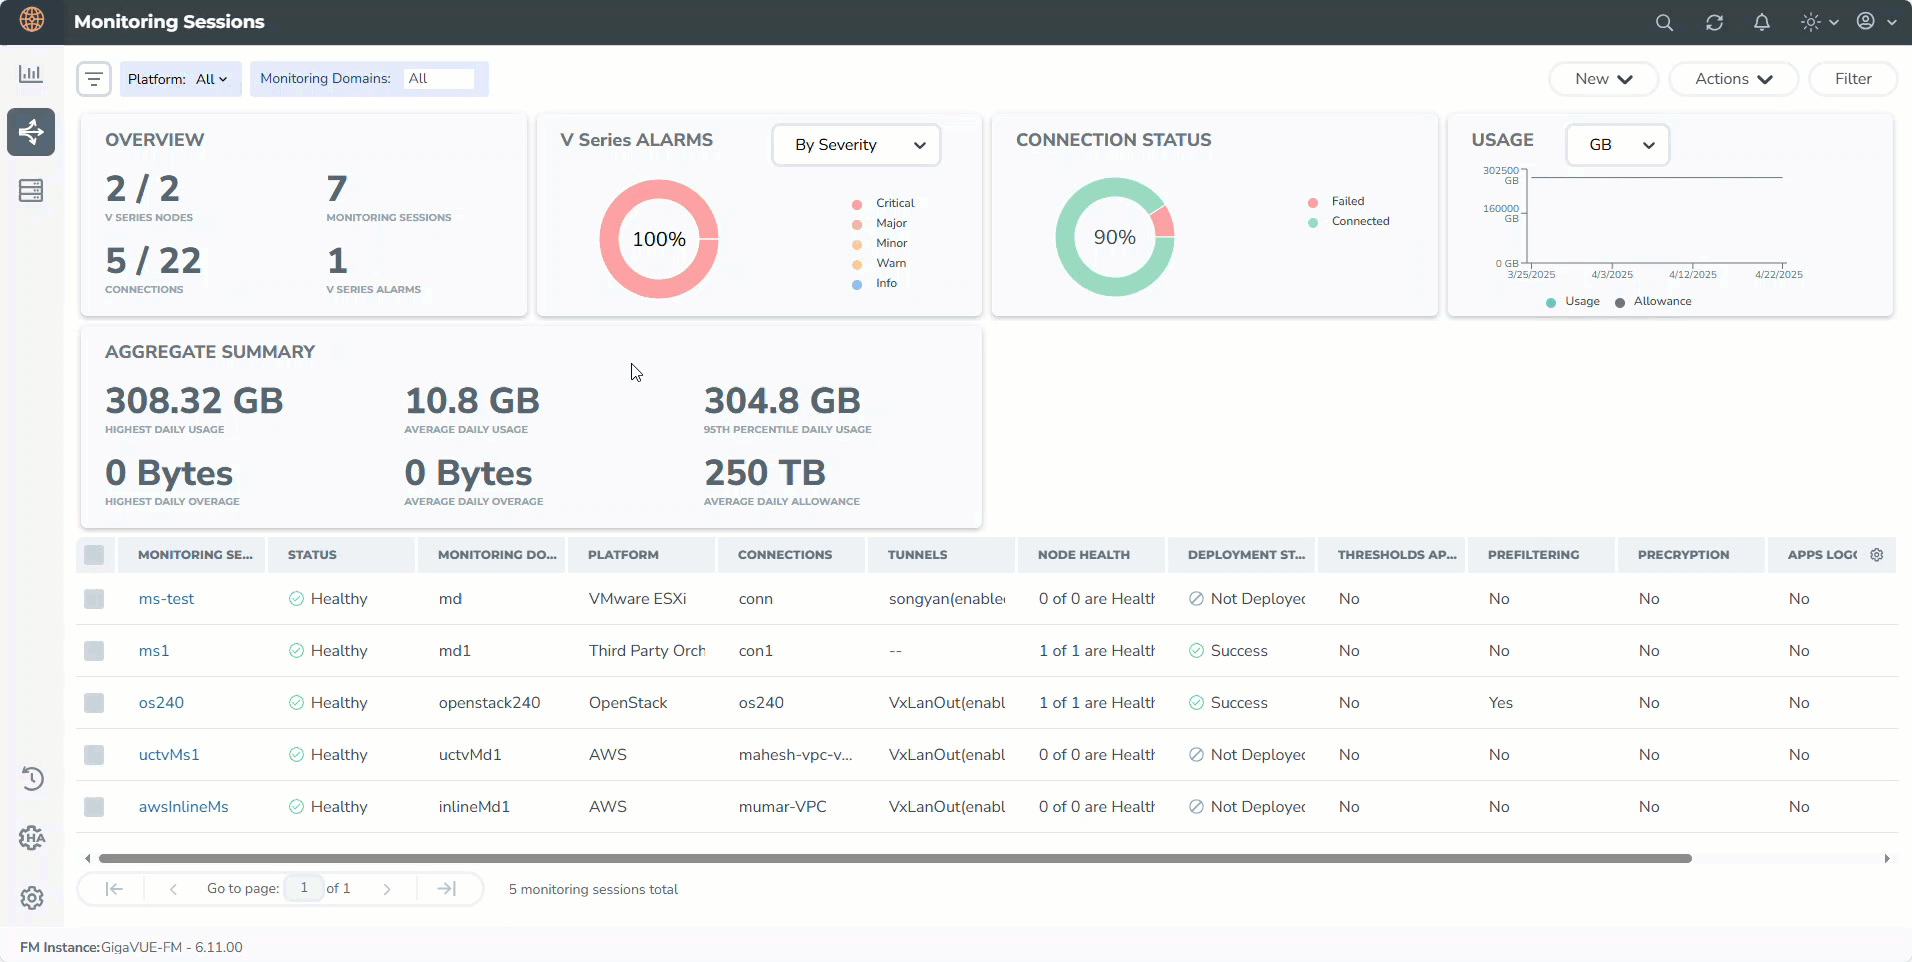Open the uctvMs1 monitoring session link

click(x=169, y=755)
